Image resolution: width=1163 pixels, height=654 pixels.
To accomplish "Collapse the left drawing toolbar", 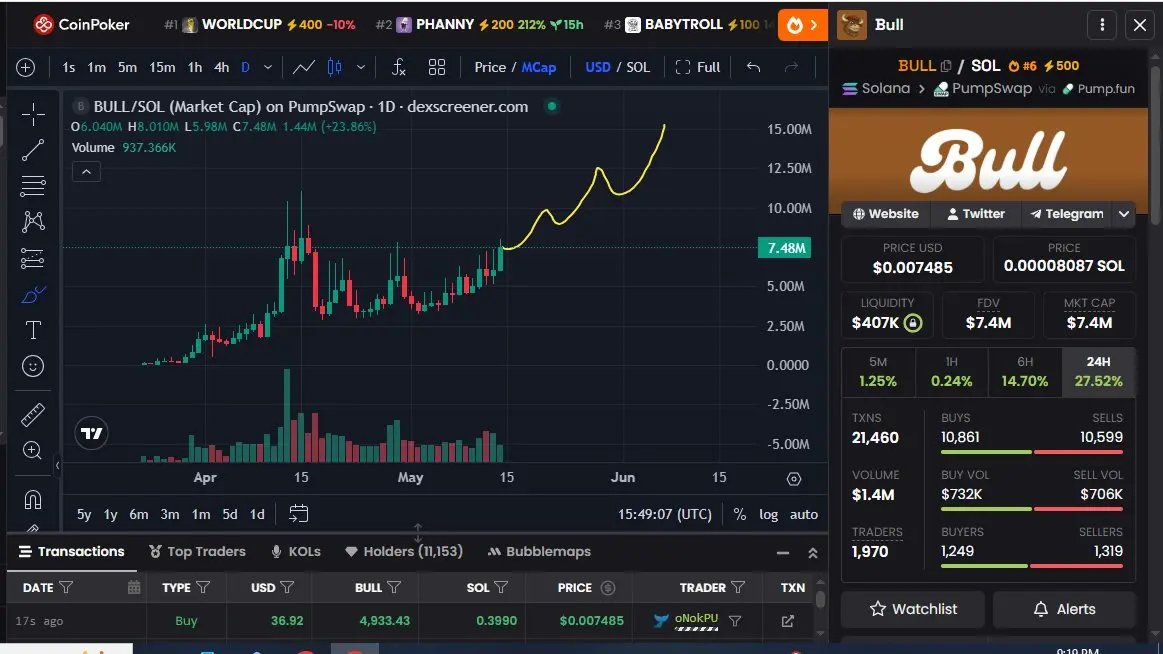I will pos(57,466).
